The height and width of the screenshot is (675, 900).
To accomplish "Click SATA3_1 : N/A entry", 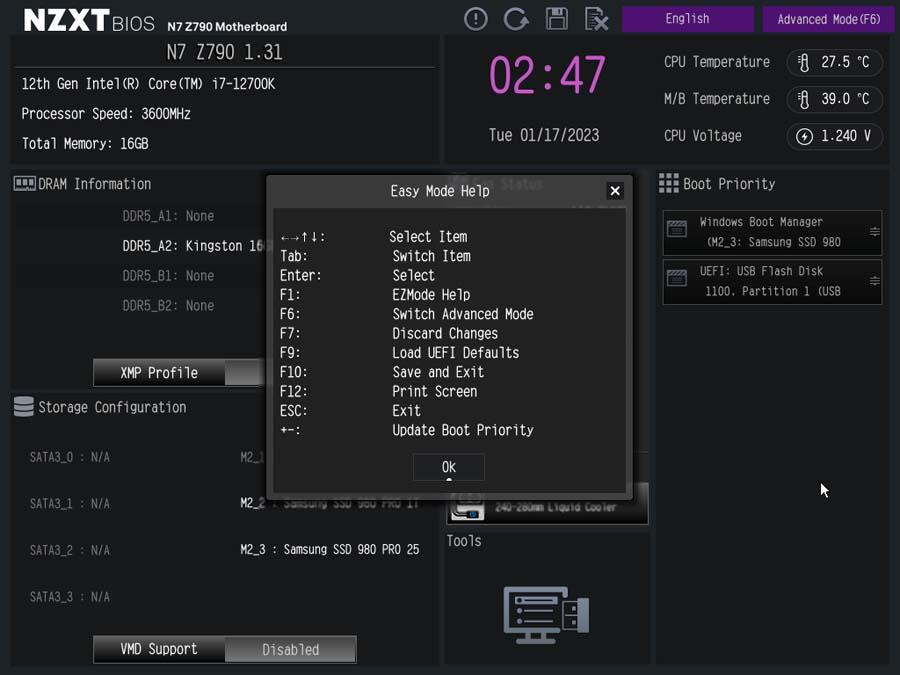I will tap(69, 503).
